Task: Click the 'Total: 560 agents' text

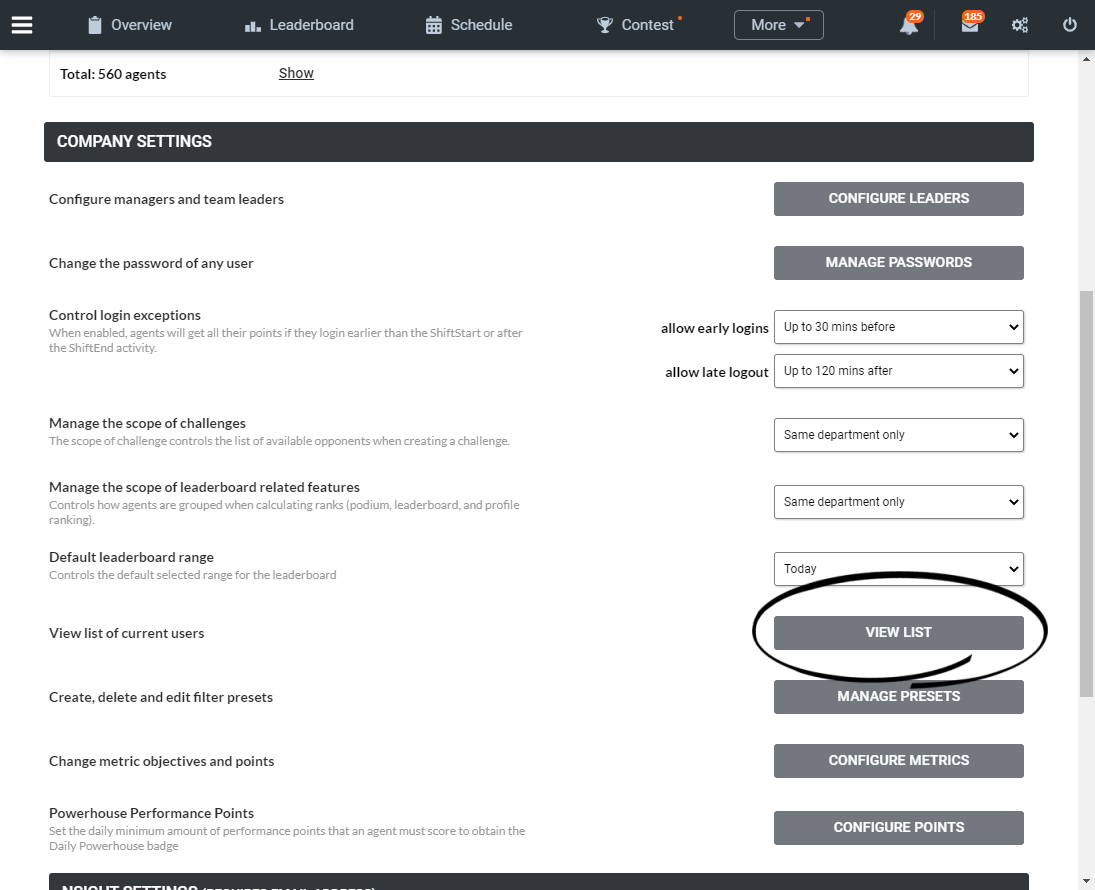Action: (x=113, y=74)
